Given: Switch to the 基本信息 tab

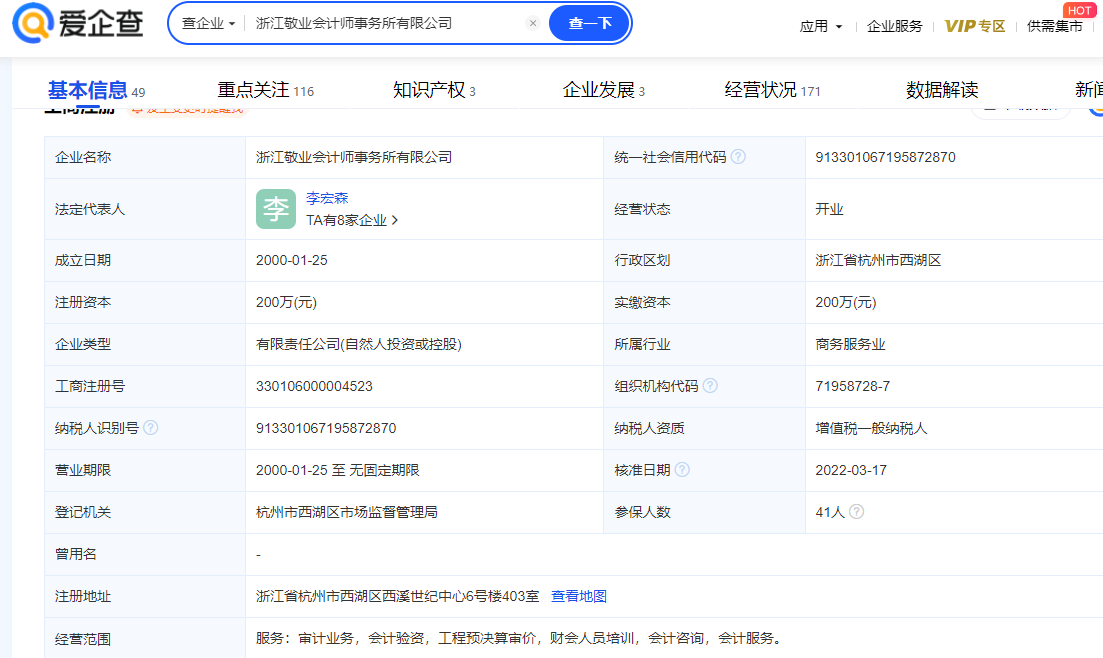Looking at the screenshot, I should click(x=96, y=90).
